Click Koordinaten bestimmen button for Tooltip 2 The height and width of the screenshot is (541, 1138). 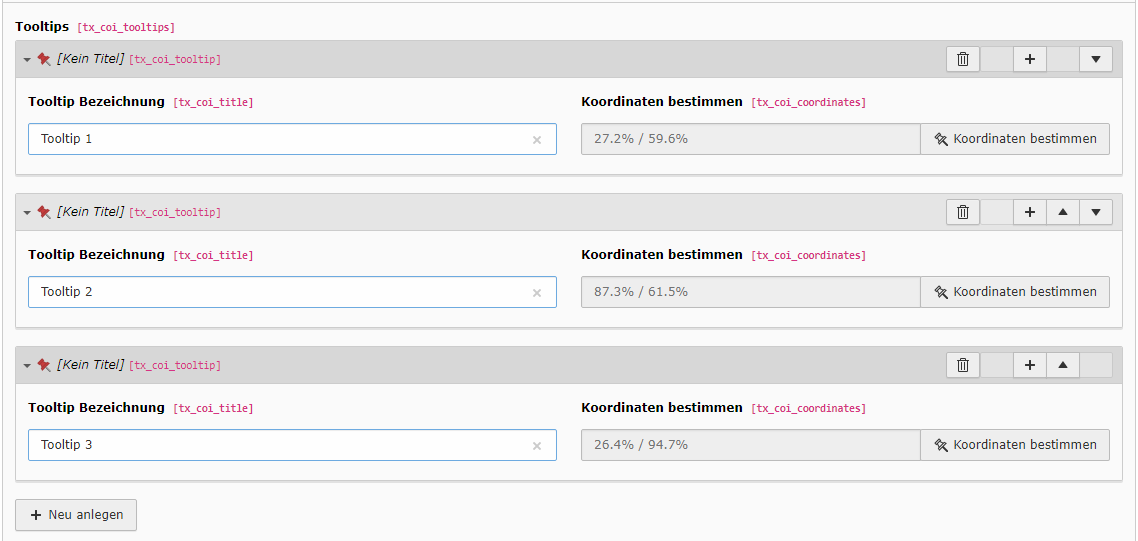click(1015, 292)
